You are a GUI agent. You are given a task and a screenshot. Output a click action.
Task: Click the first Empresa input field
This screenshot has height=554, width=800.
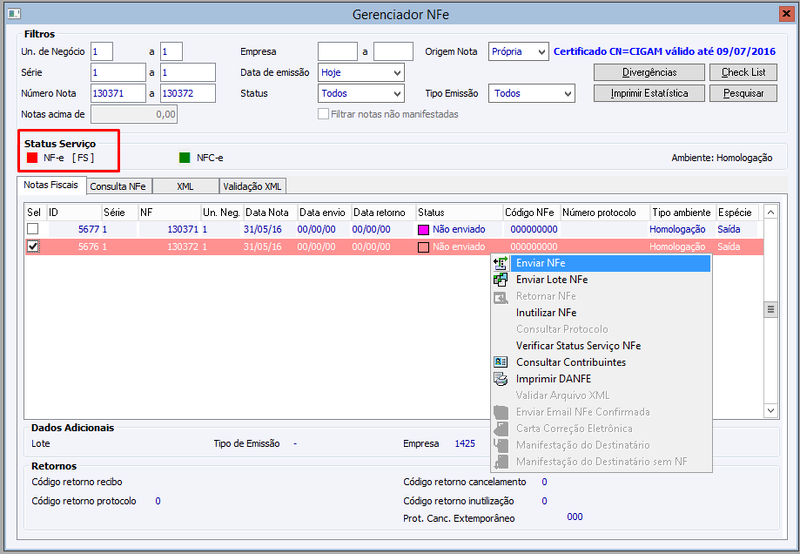tap(337, 52)
